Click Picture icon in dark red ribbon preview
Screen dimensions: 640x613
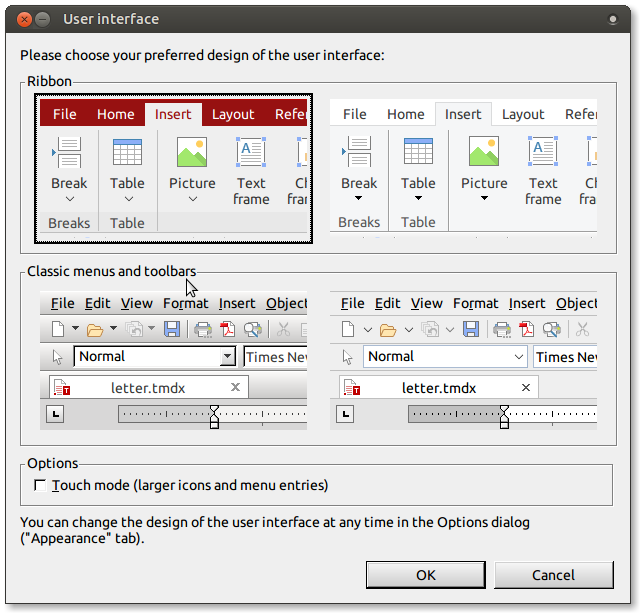[191, 152]
